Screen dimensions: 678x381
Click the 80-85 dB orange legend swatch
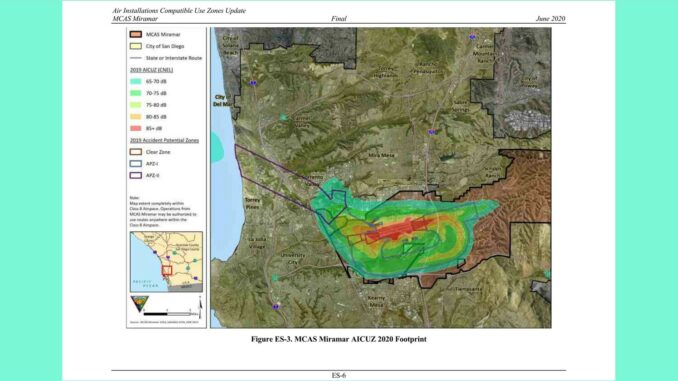click(136, 117)
